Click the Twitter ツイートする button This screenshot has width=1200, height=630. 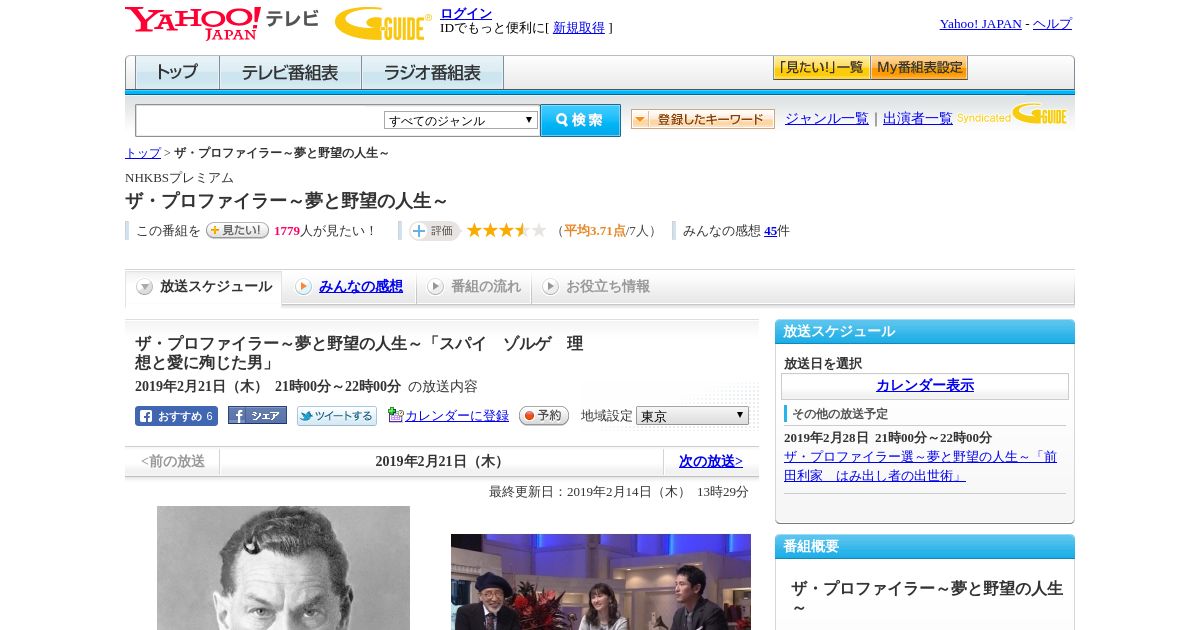337,416
